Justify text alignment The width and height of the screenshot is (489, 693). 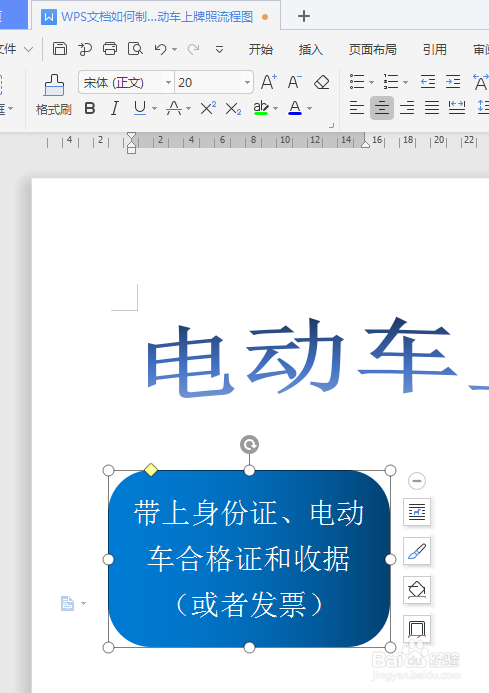(432, 108)
